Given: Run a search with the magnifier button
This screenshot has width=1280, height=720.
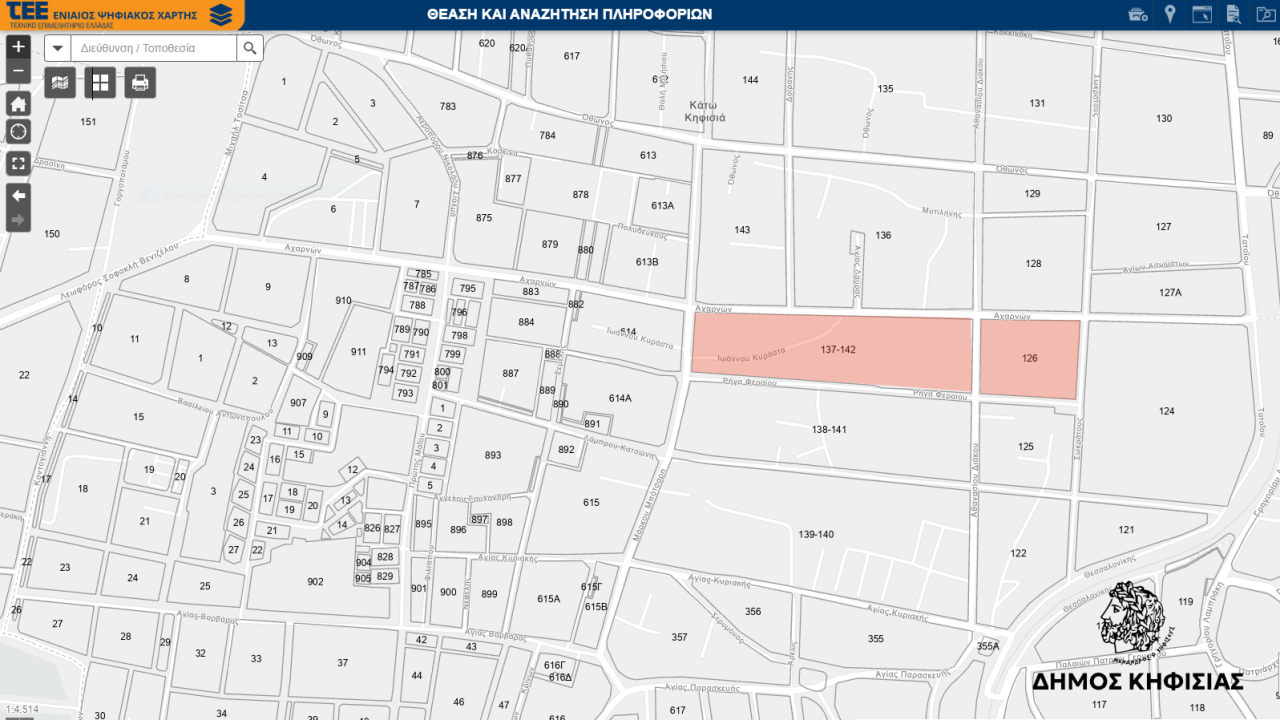Looking at the screenshot, I should 250,47.
